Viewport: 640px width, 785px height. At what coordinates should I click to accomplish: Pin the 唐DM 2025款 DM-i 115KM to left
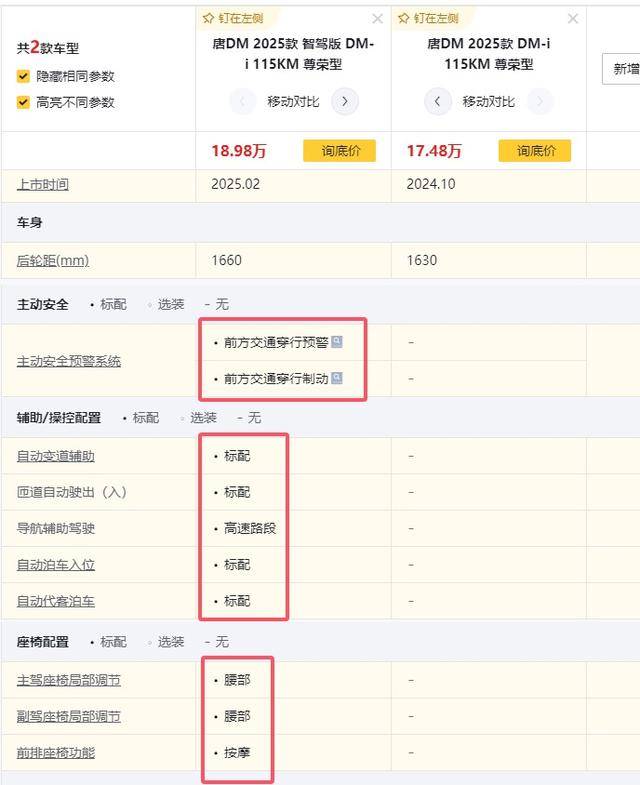click(429, 19)
